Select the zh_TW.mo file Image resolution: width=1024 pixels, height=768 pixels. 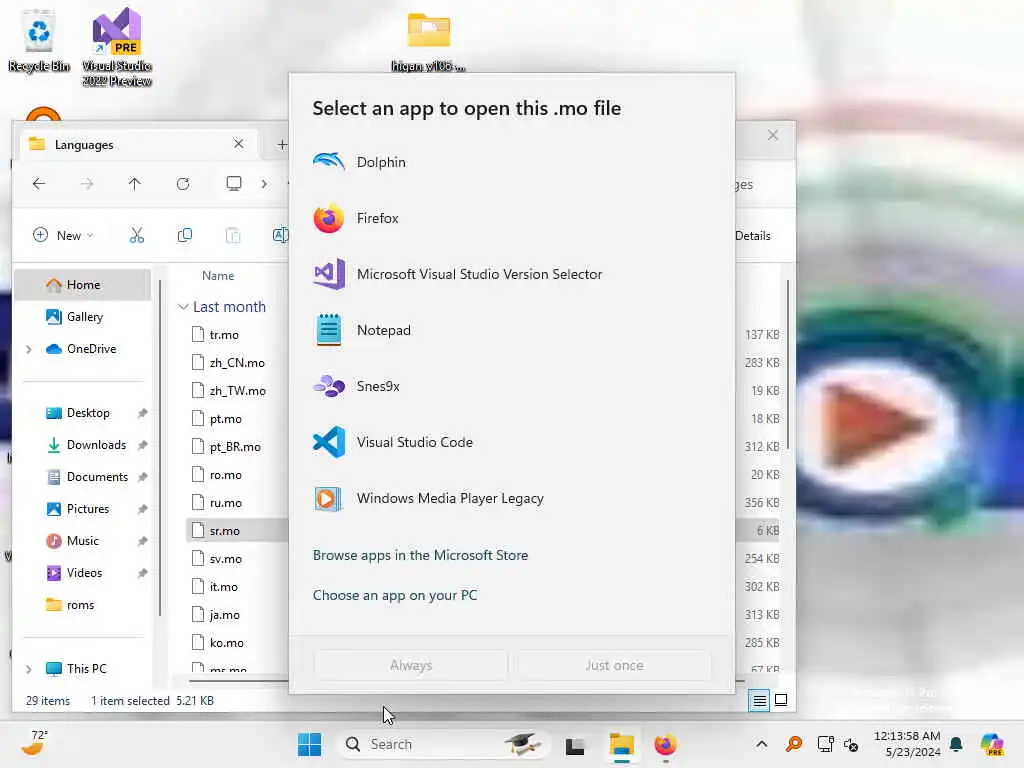click(x=238, y=391)
